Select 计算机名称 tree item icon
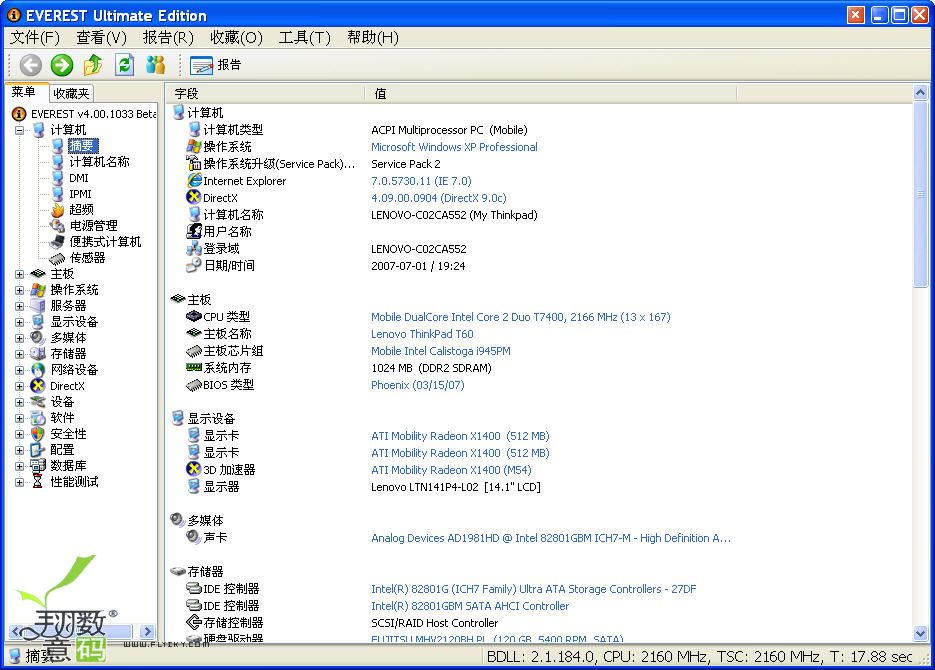The image size is (935, 670). point(57,162)
